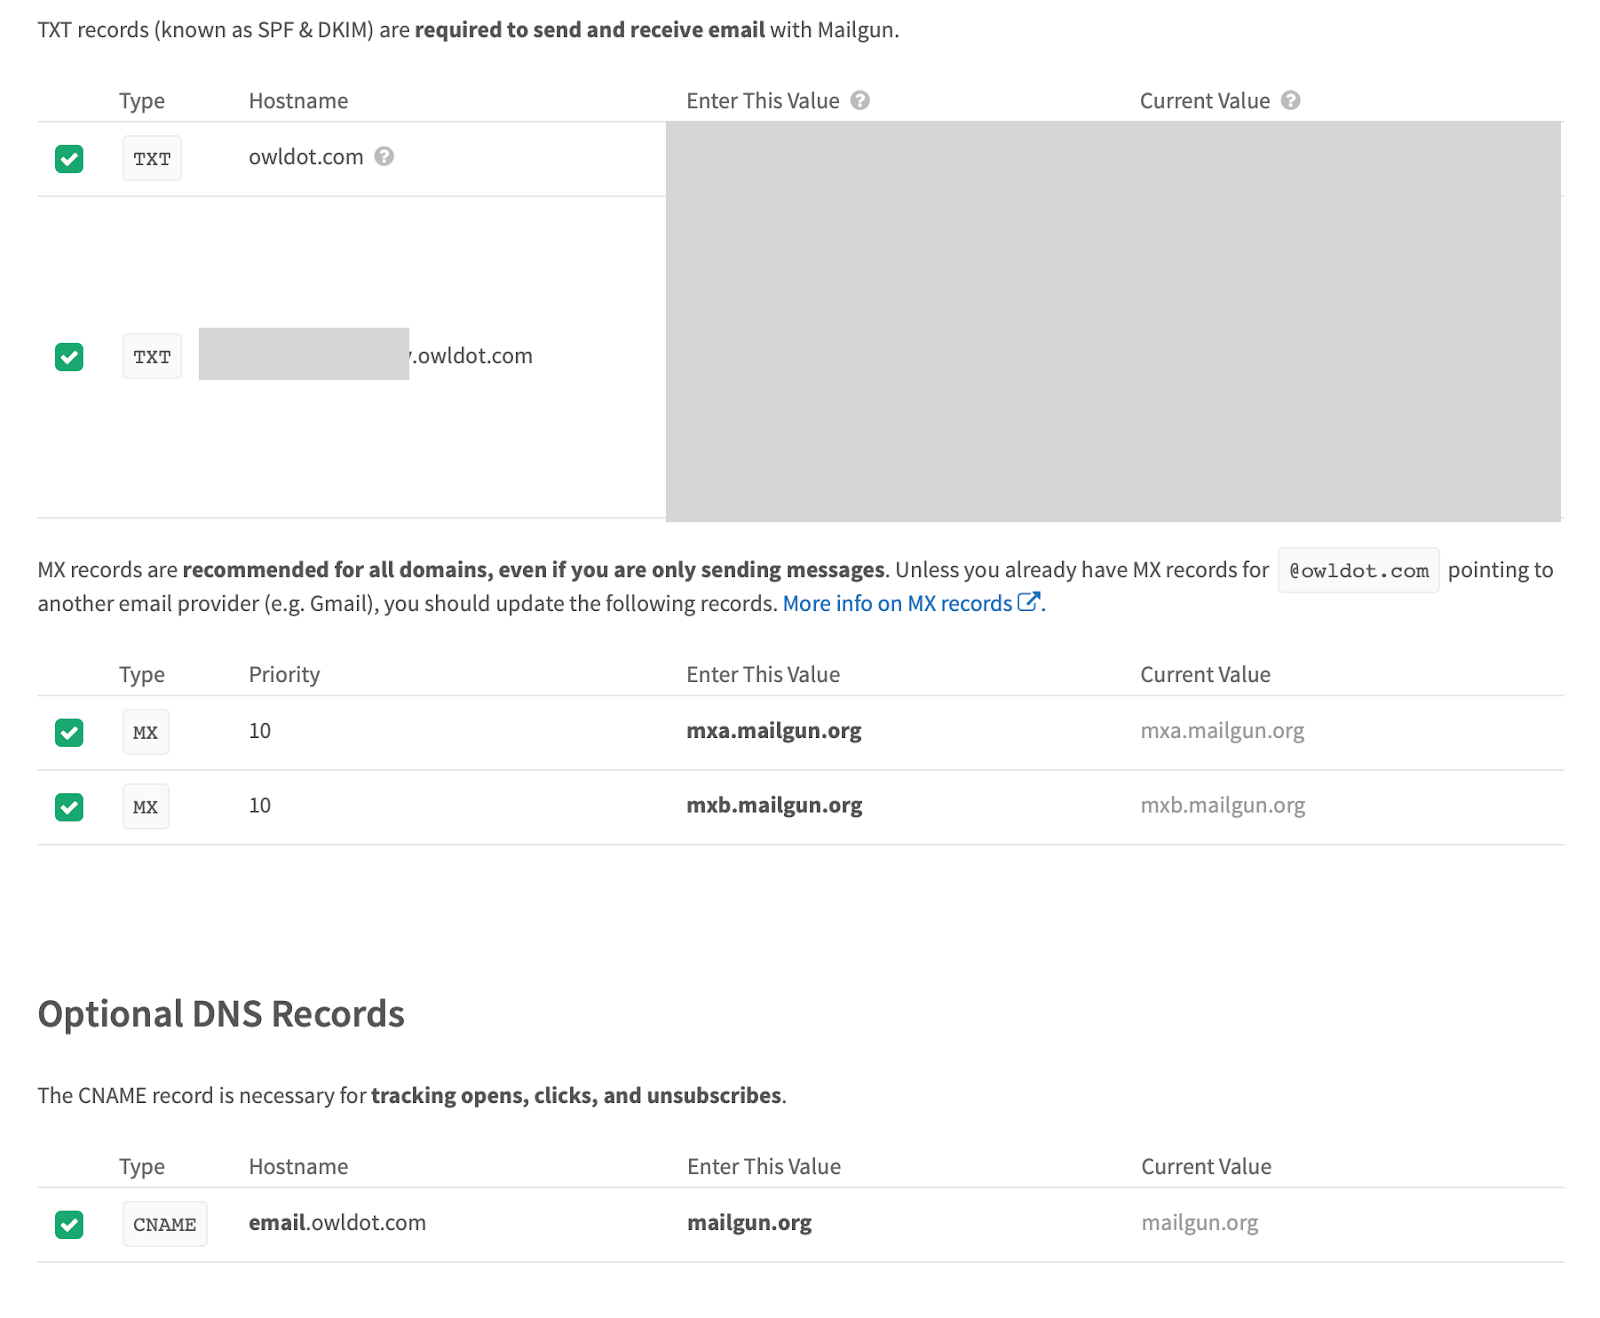
Task: Click the TXT type badge for owldot.com
Action: [x=152, y=158]
